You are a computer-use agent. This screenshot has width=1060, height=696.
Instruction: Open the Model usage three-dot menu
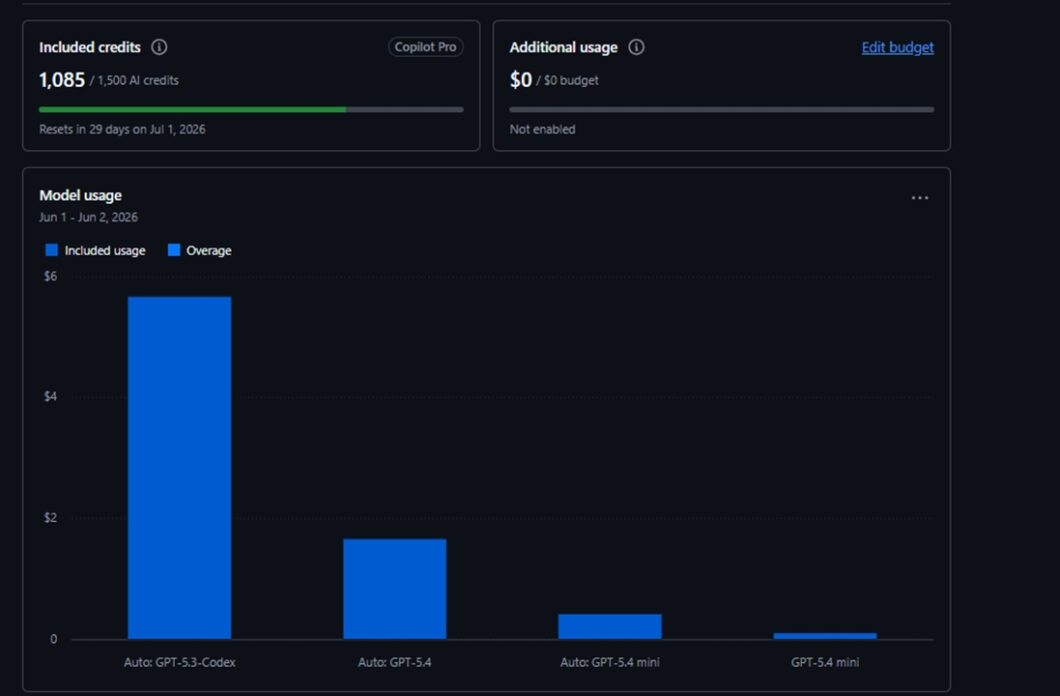919,198
